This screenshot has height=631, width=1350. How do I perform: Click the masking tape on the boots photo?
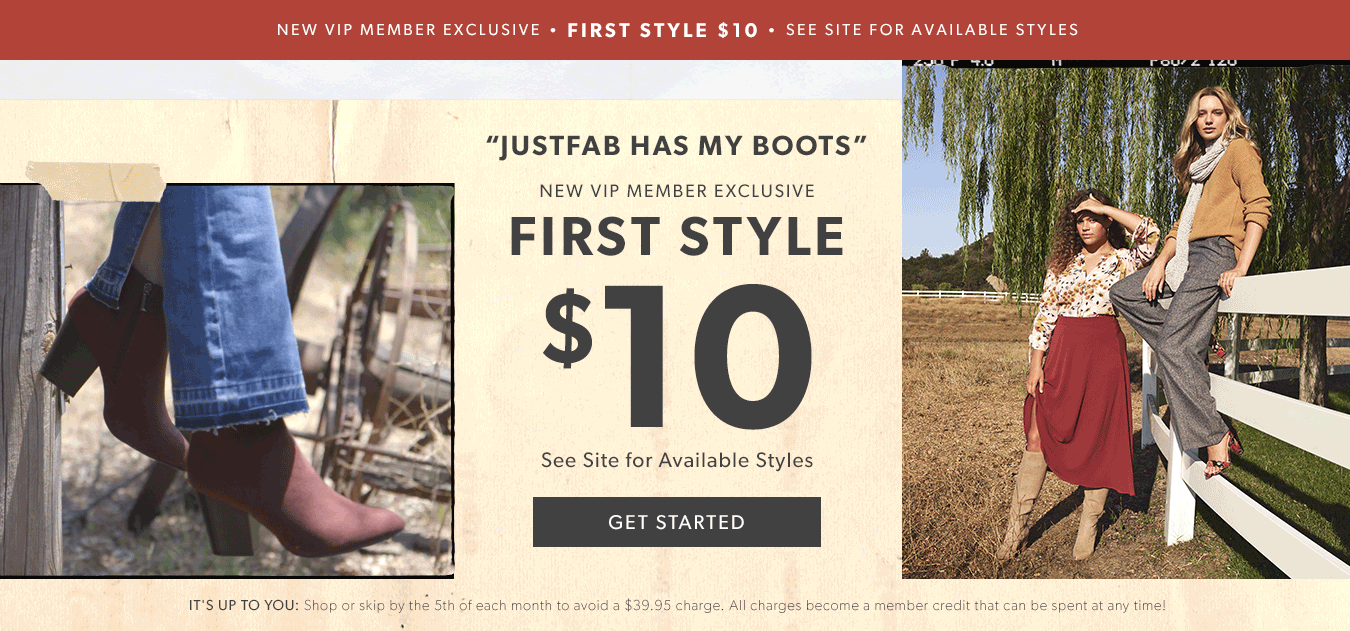pyautogui.click(x=110, y=182)
